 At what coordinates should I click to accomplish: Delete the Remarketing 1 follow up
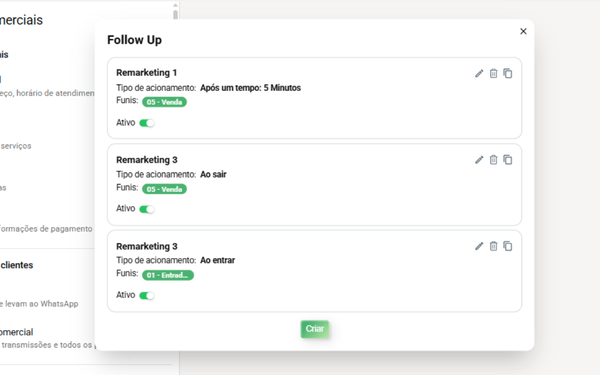[494, 73]
